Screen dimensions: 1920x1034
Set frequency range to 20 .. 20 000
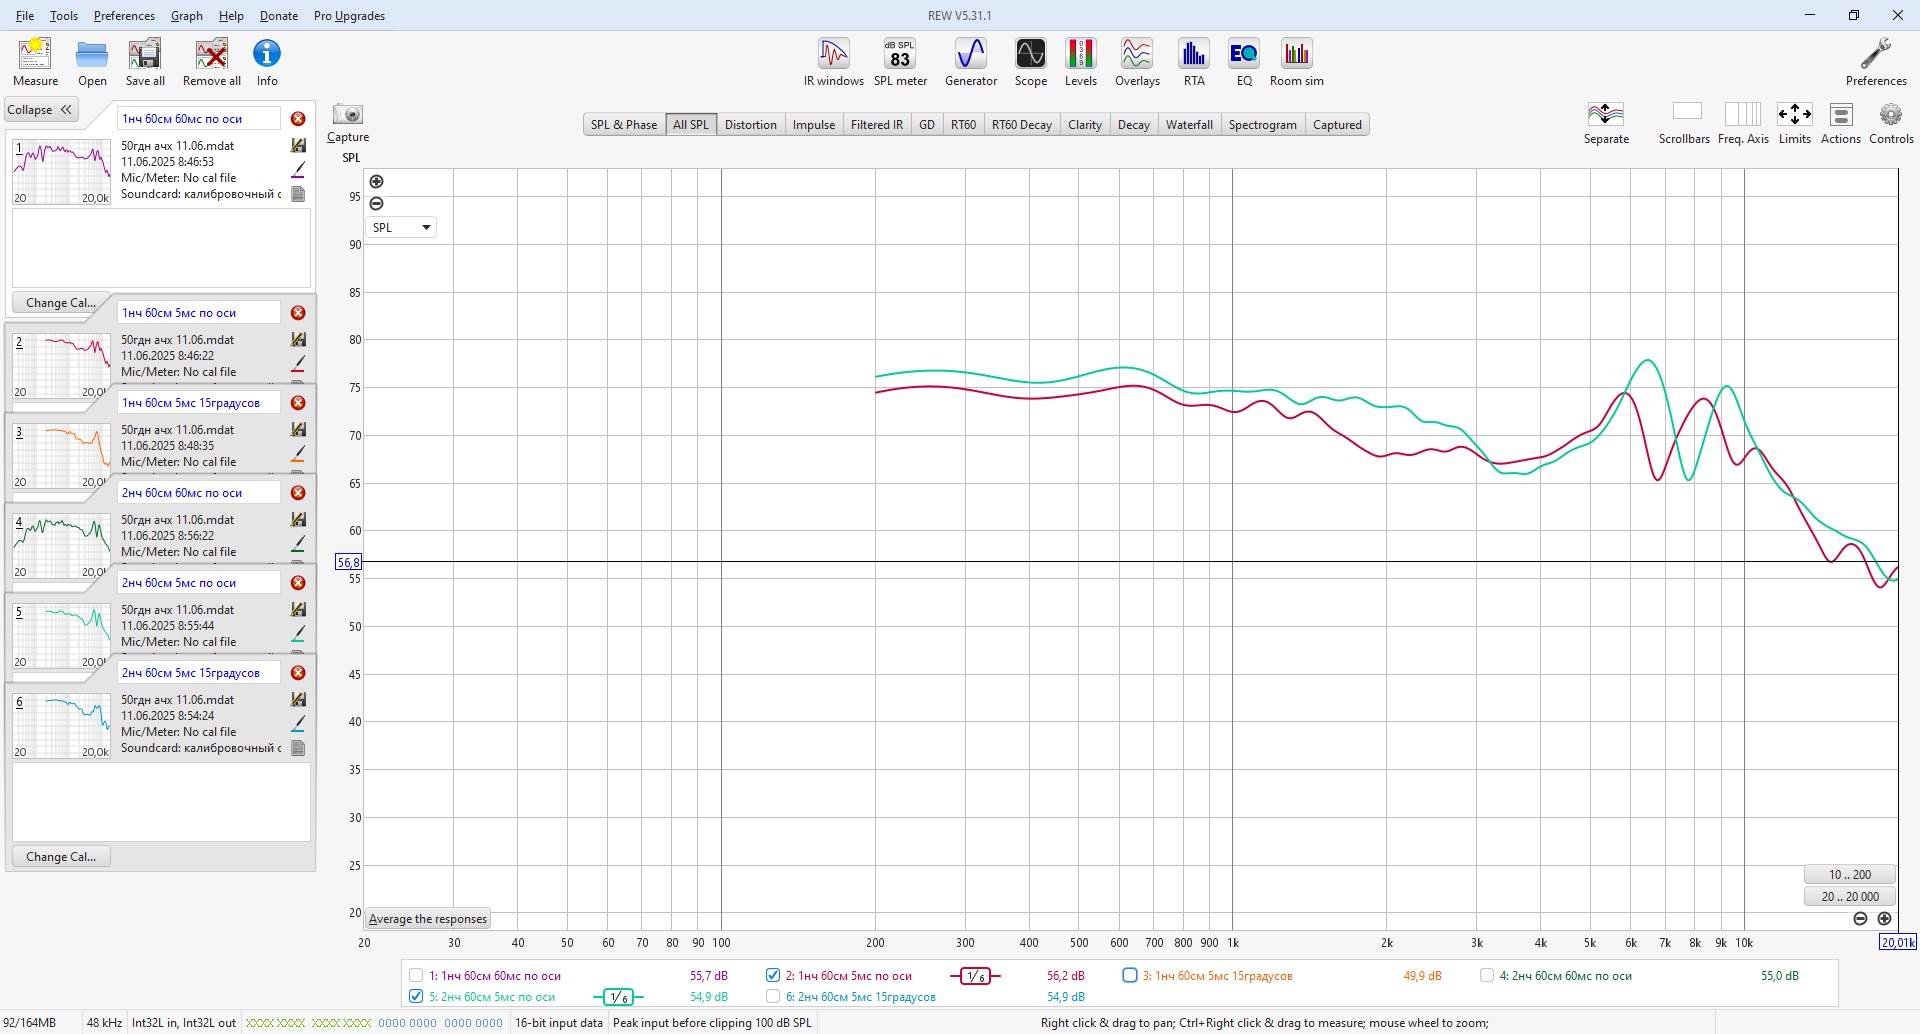click(1850, 897)
